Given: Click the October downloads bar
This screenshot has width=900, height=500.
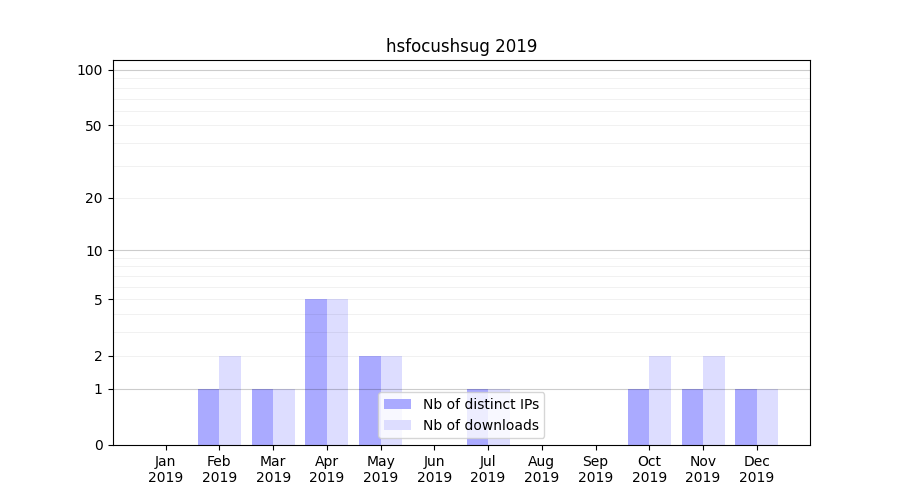Looking at the screenshot, I should 660,400.
